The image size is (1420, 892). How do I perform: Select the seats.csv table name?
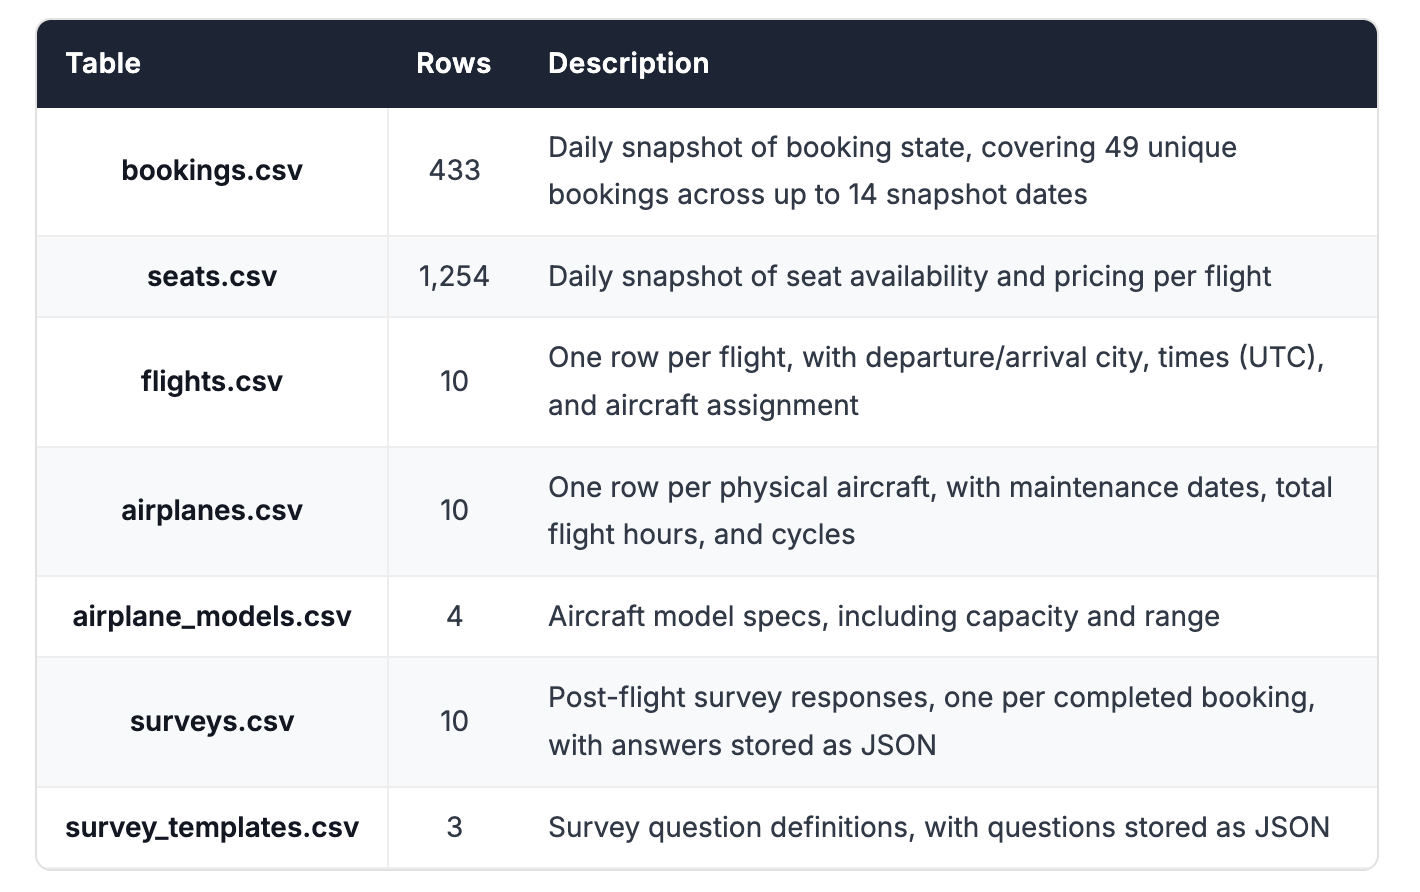pyautogui.click(x=212, y=276)
